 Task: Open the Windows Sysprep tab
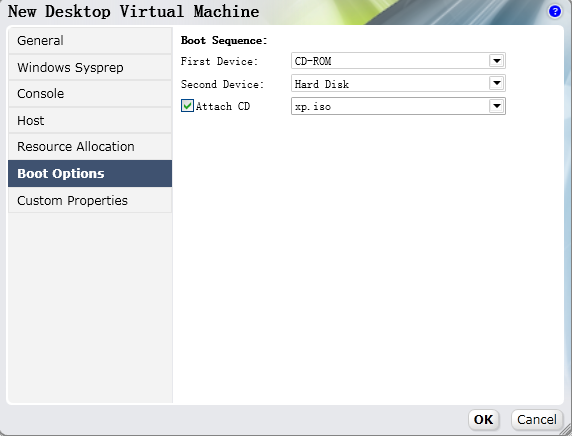90,67
